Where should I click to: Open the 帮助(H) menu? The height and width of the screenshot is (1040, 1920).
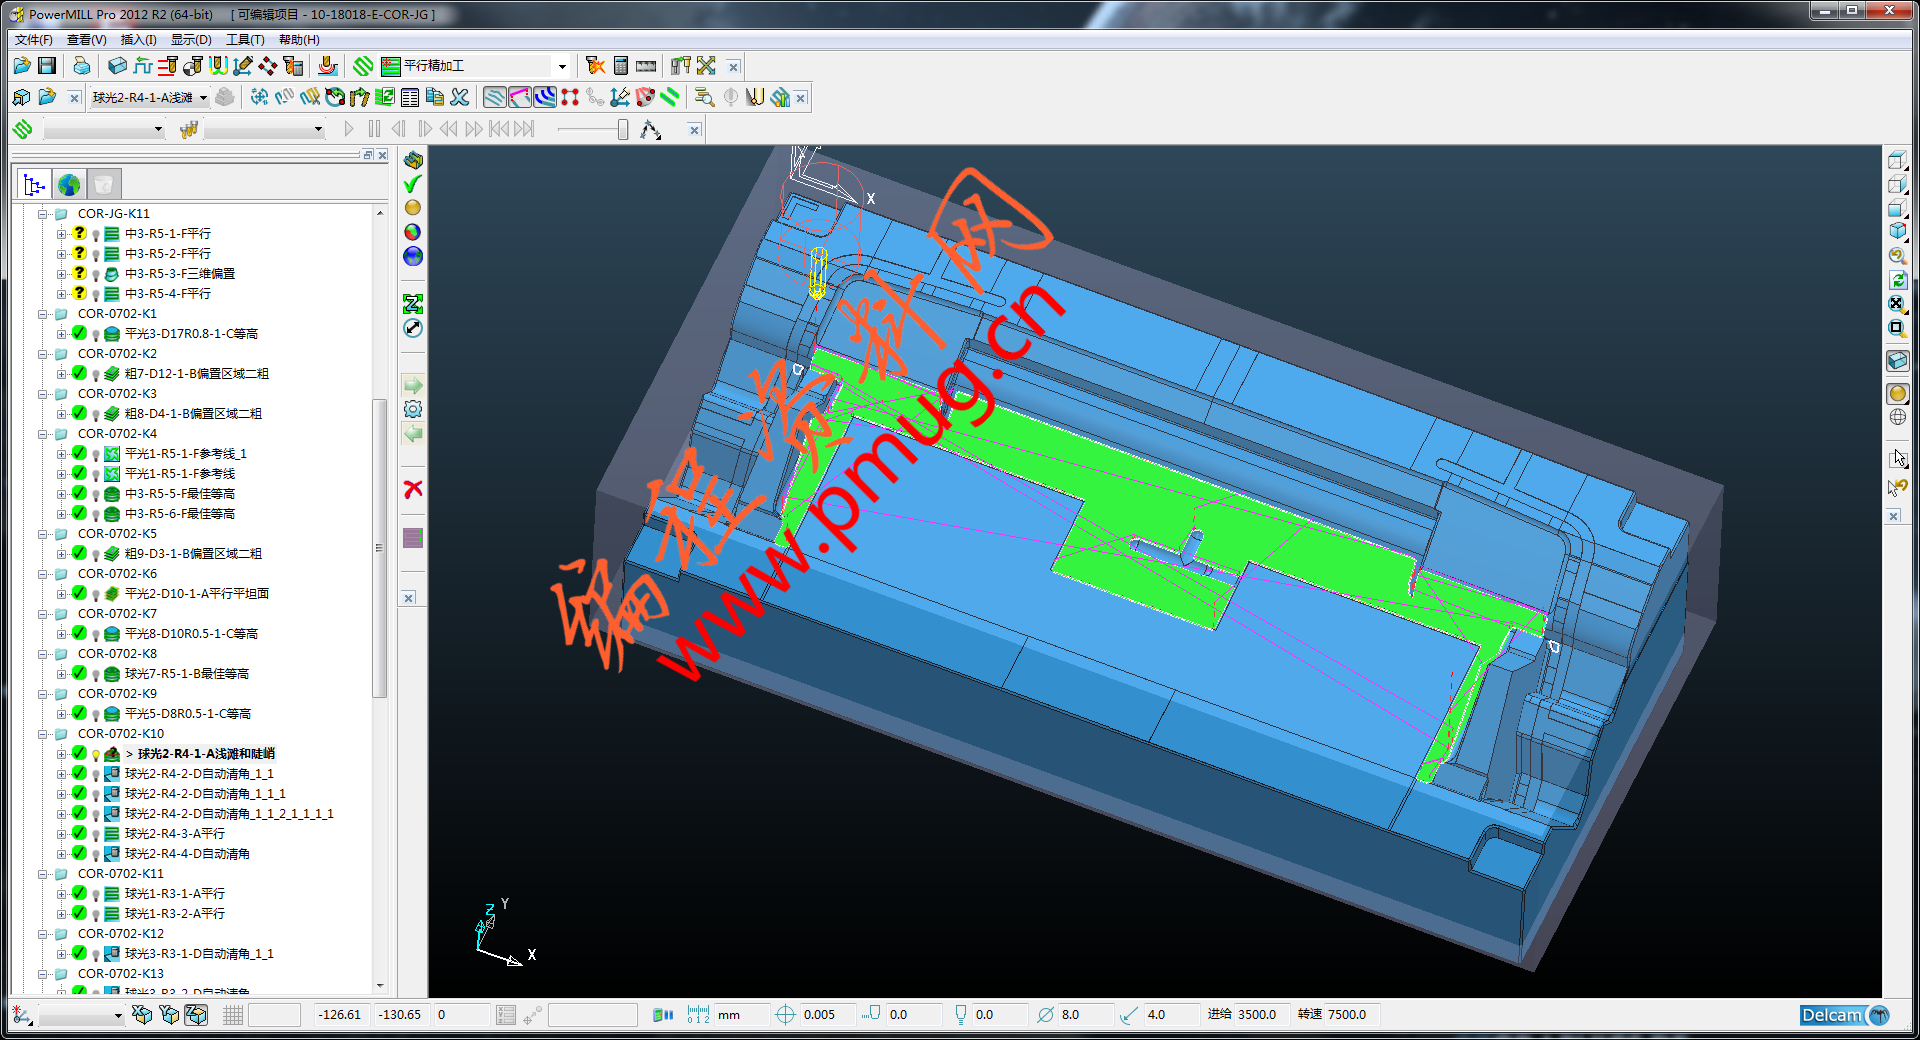(299, 40)
